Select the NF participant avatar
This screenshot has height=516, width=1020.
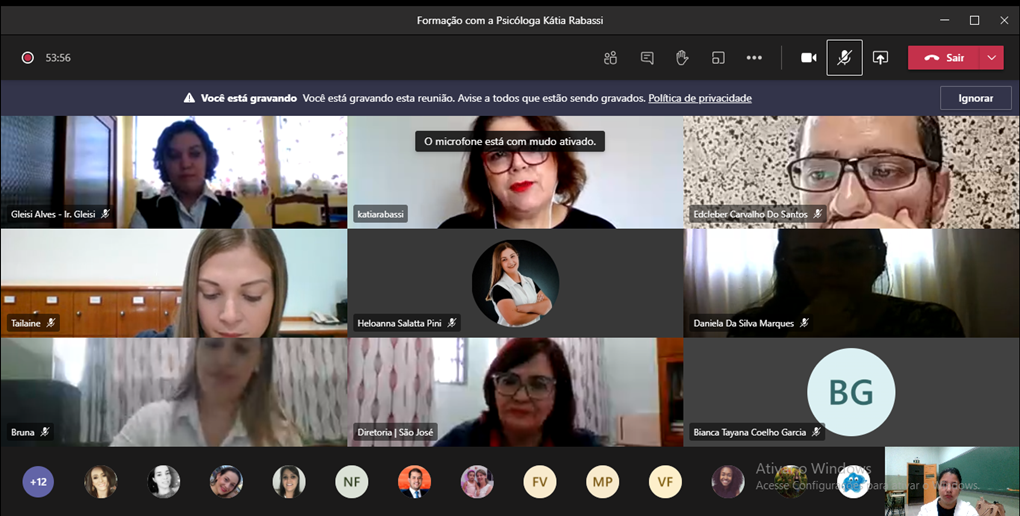351,482
